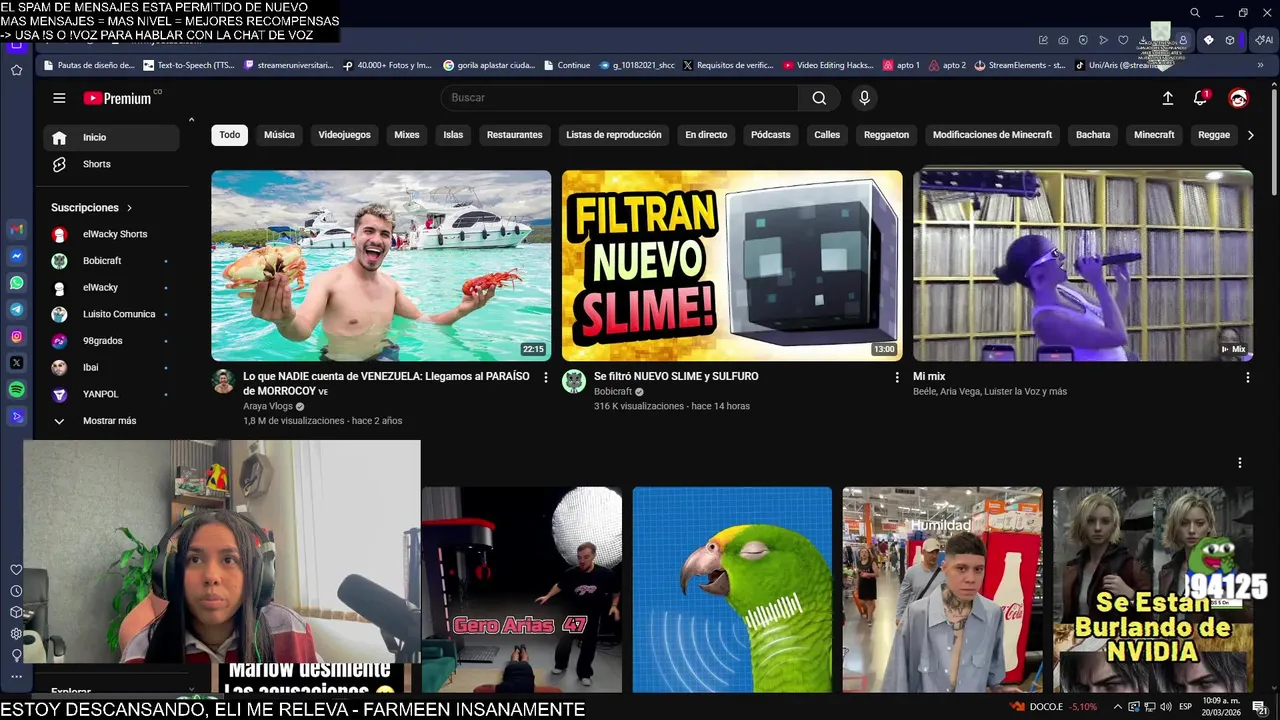Screen dimensions: 1280x720
Task: Select Modificaciones de Minecraft chip
Action: (x=992, y=135)
